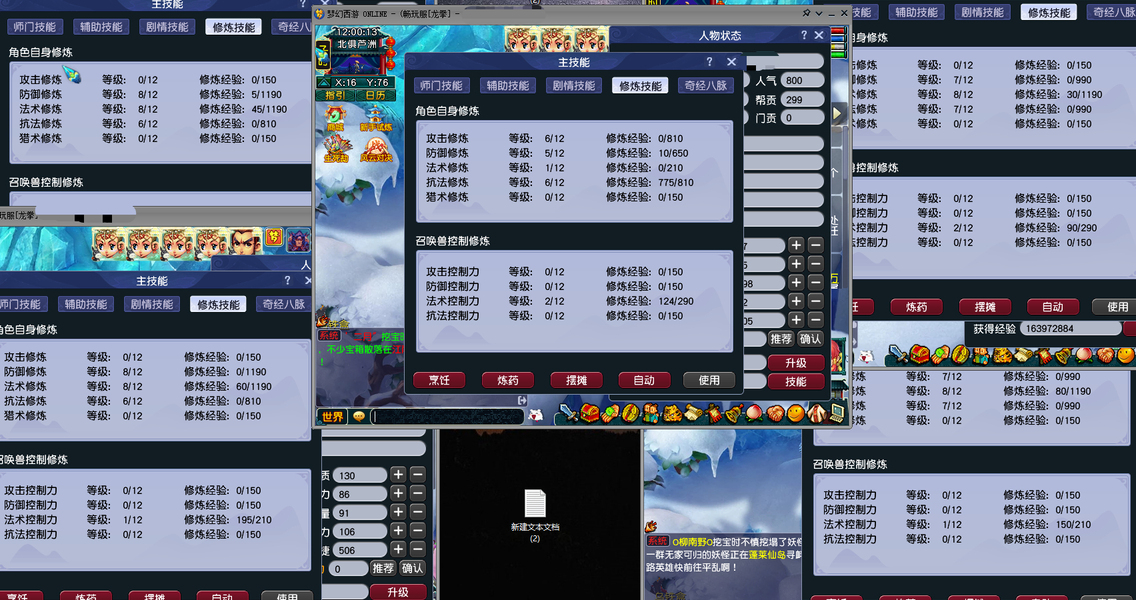Image resolution: width=1136 pixels, height=600 pixels.
Task: Click the peach icon in front window toolbar
Action: tap(754, 413)
